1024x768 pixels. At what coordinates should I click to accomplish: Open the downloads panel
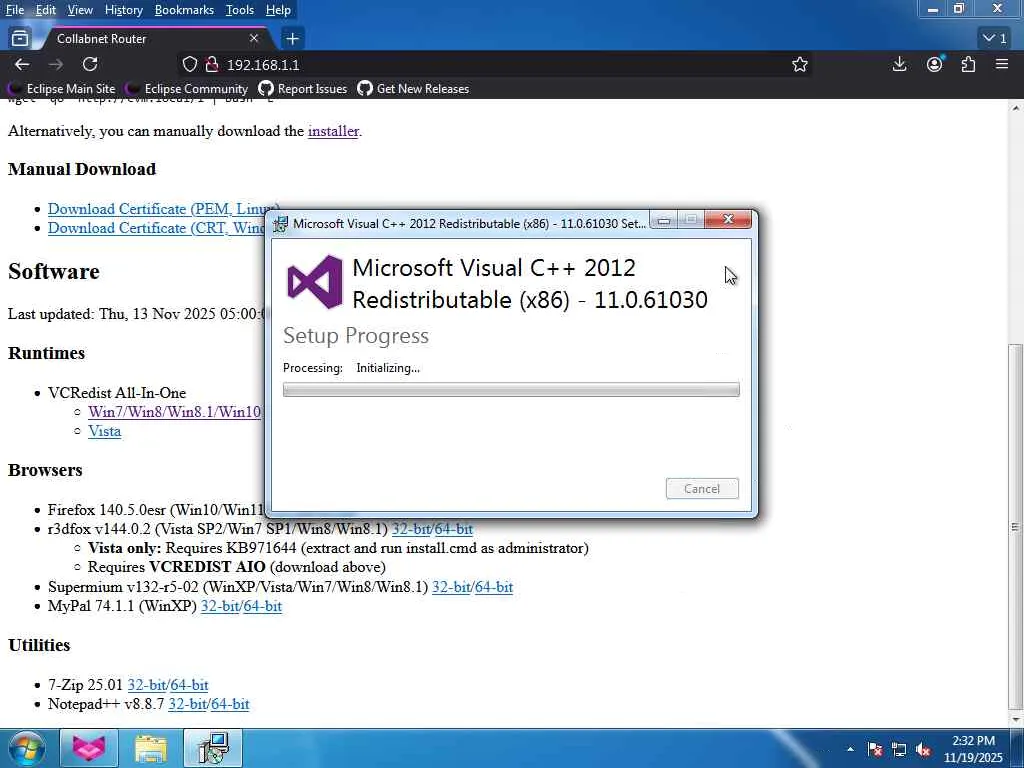point(899,64)
